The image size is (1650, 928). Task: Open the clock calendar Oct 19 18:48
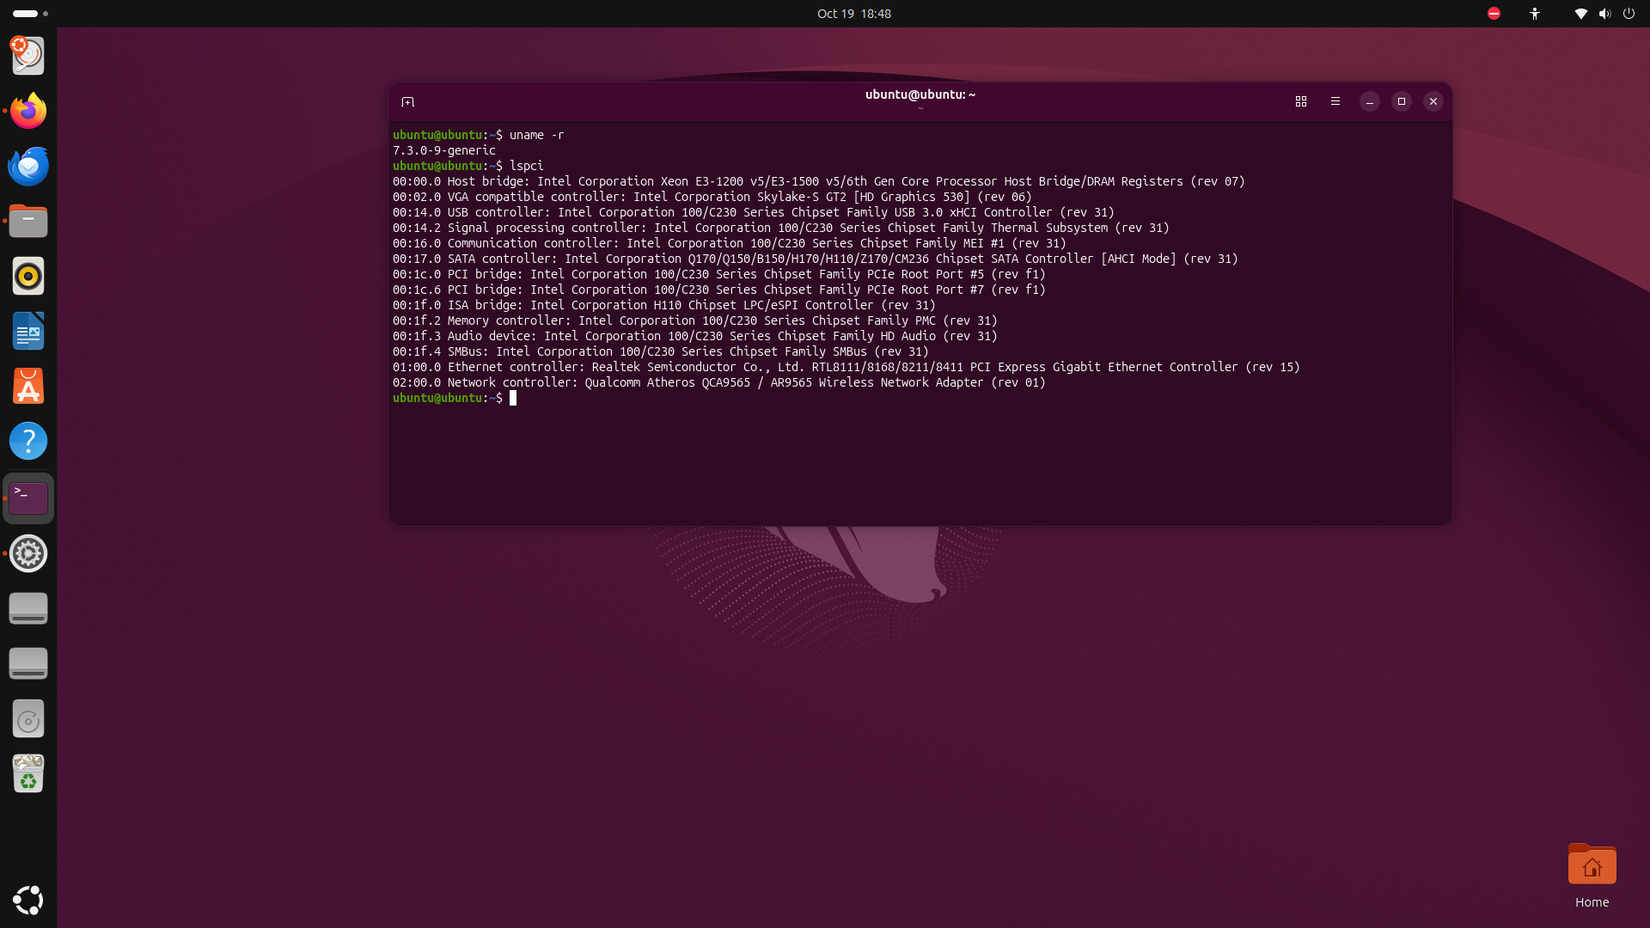pos(854,13)
